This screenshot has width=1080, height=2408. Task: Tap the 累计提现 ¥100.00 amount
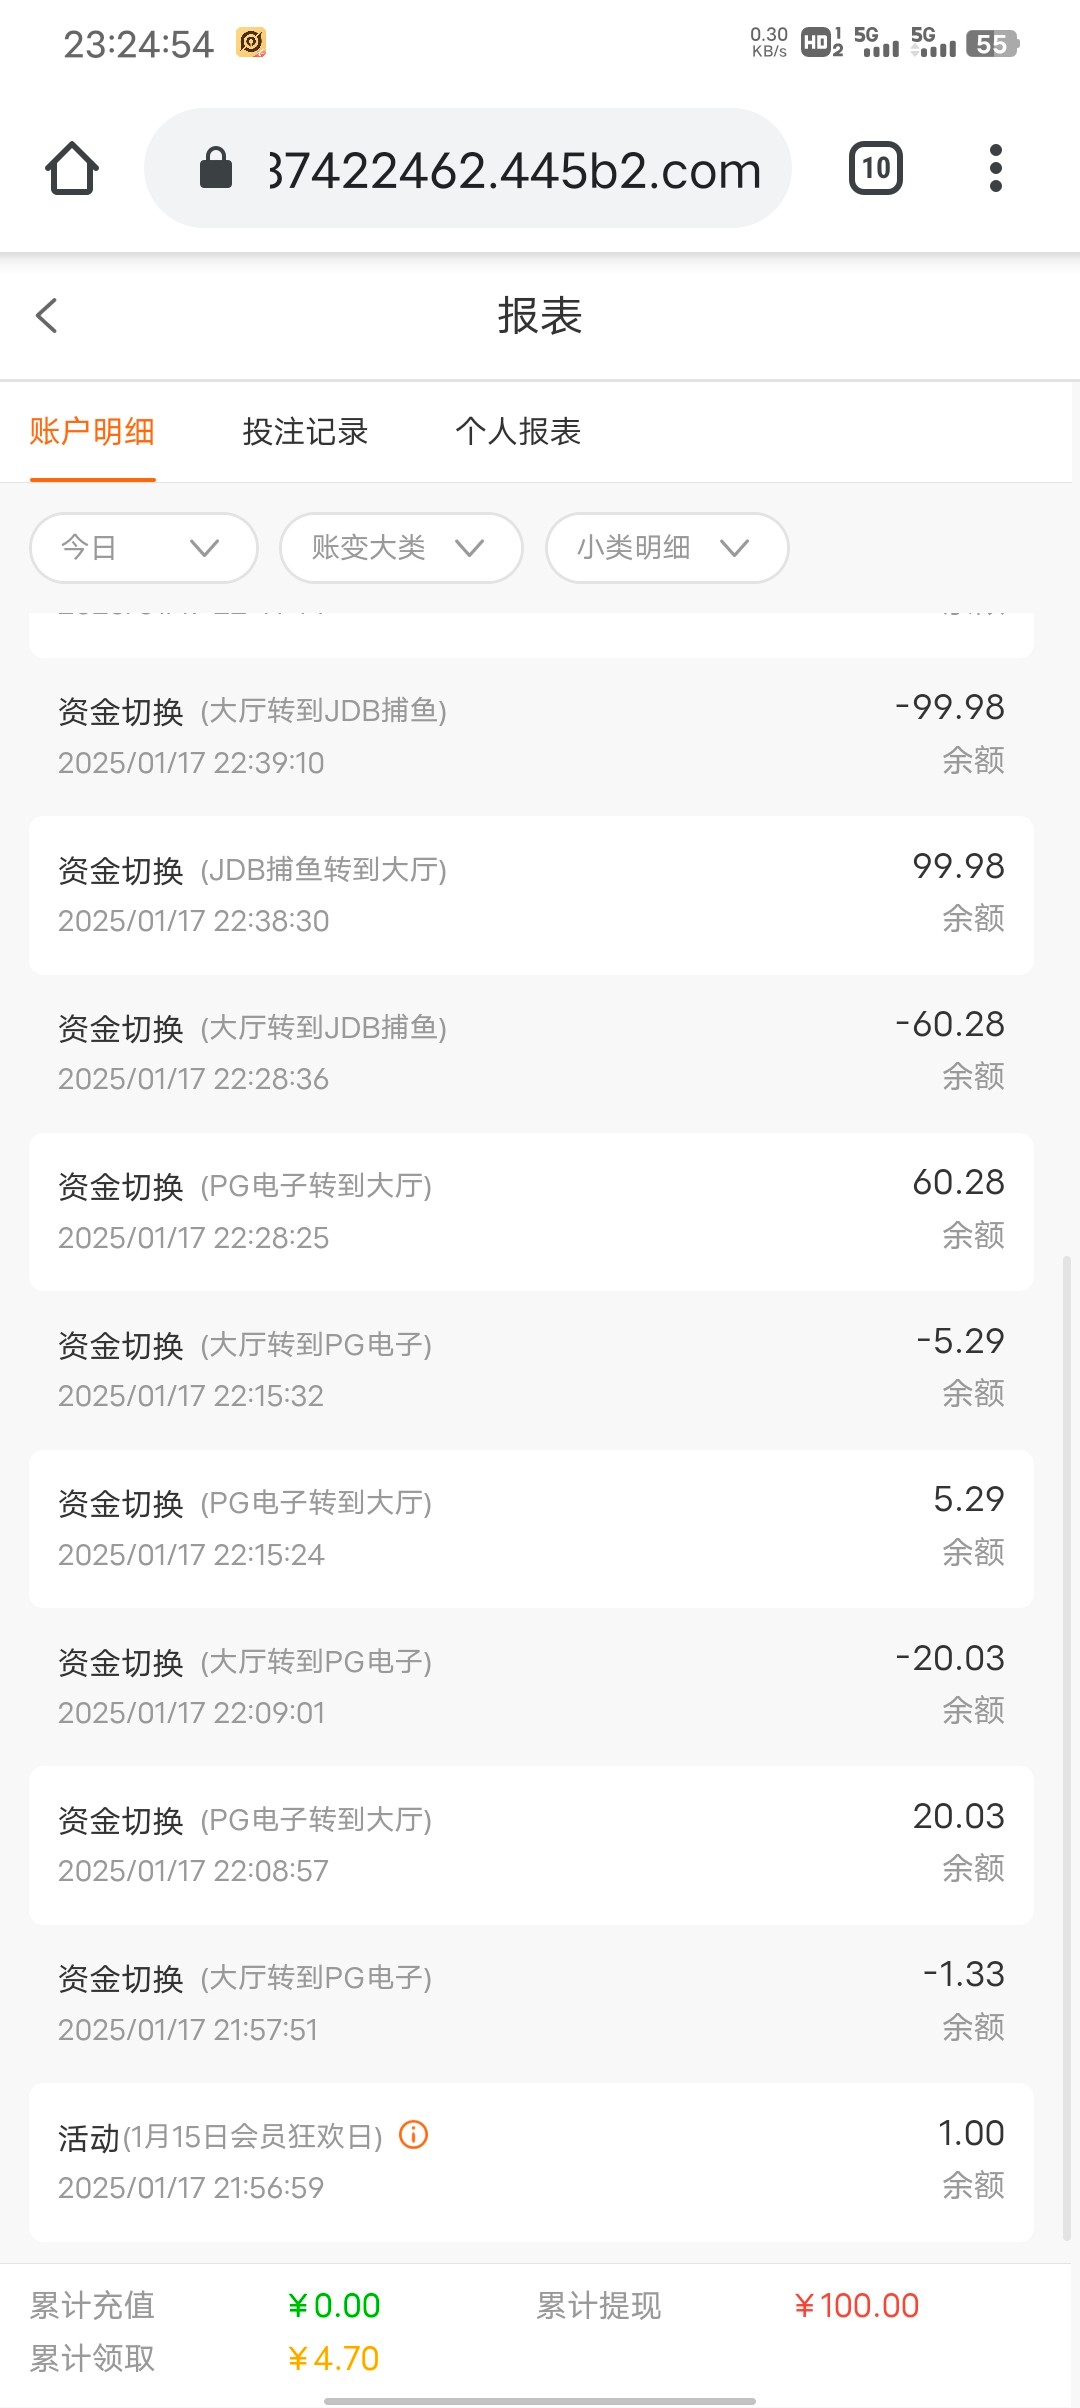point(856,2306)
